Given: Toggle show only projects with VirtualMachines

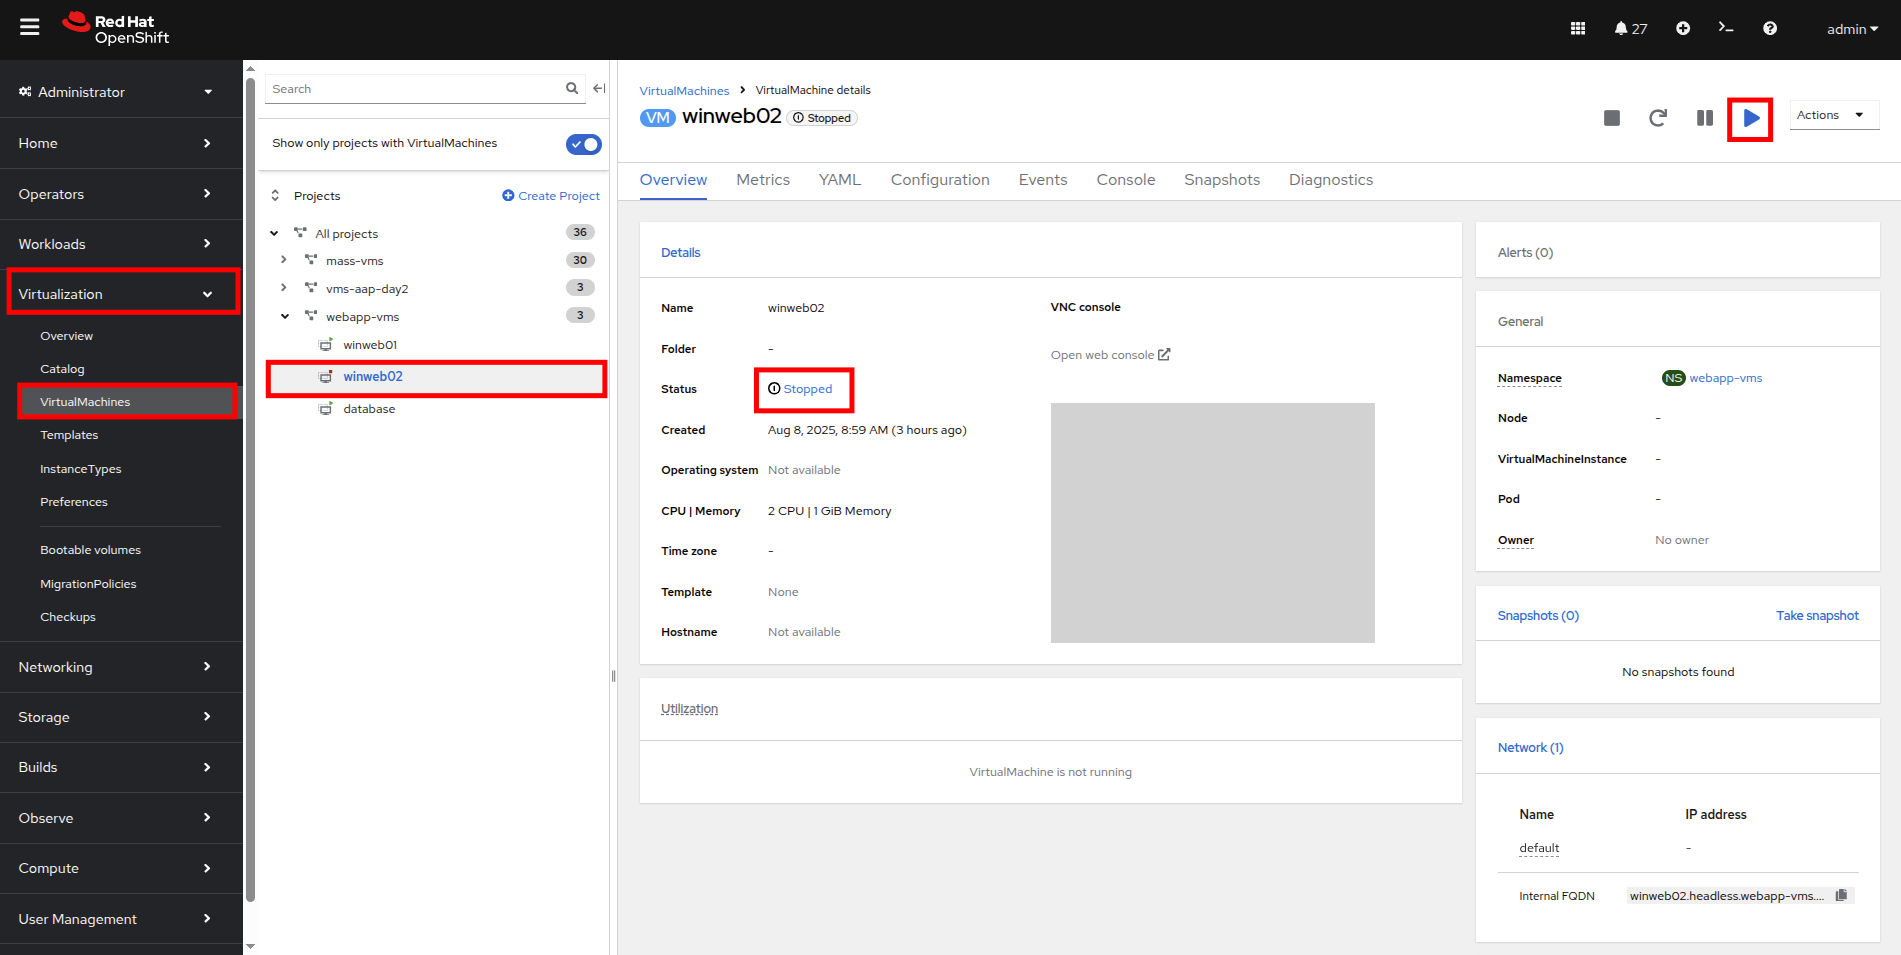Looking at the screenshot, I should click(x=584, y=144).
